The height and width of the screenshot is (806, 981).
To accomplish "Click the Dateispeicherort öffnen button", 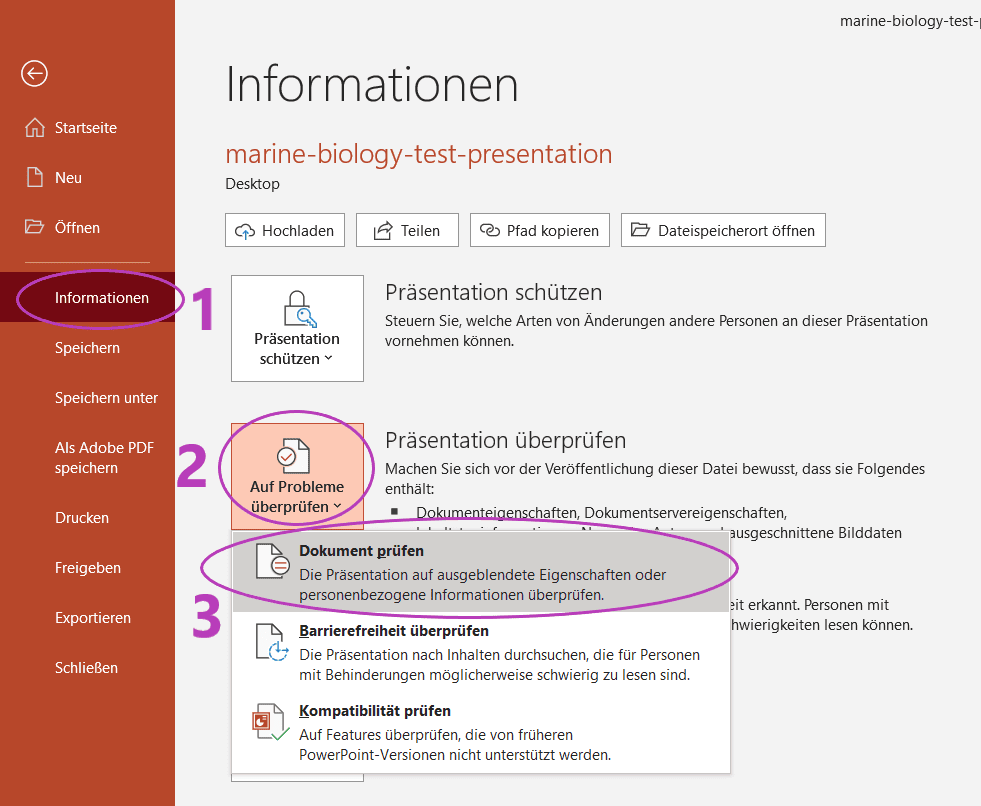I will [723, 230].
